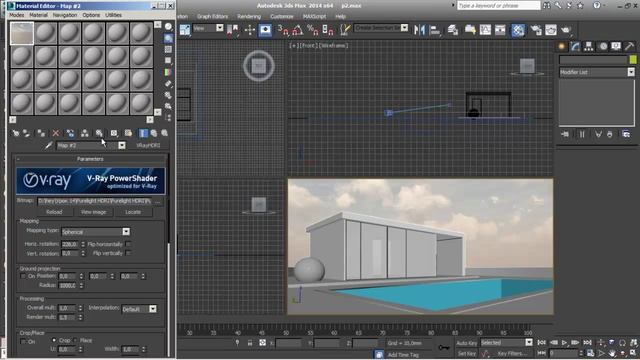Click Reset Map red X icon

(x=56, y=133)
